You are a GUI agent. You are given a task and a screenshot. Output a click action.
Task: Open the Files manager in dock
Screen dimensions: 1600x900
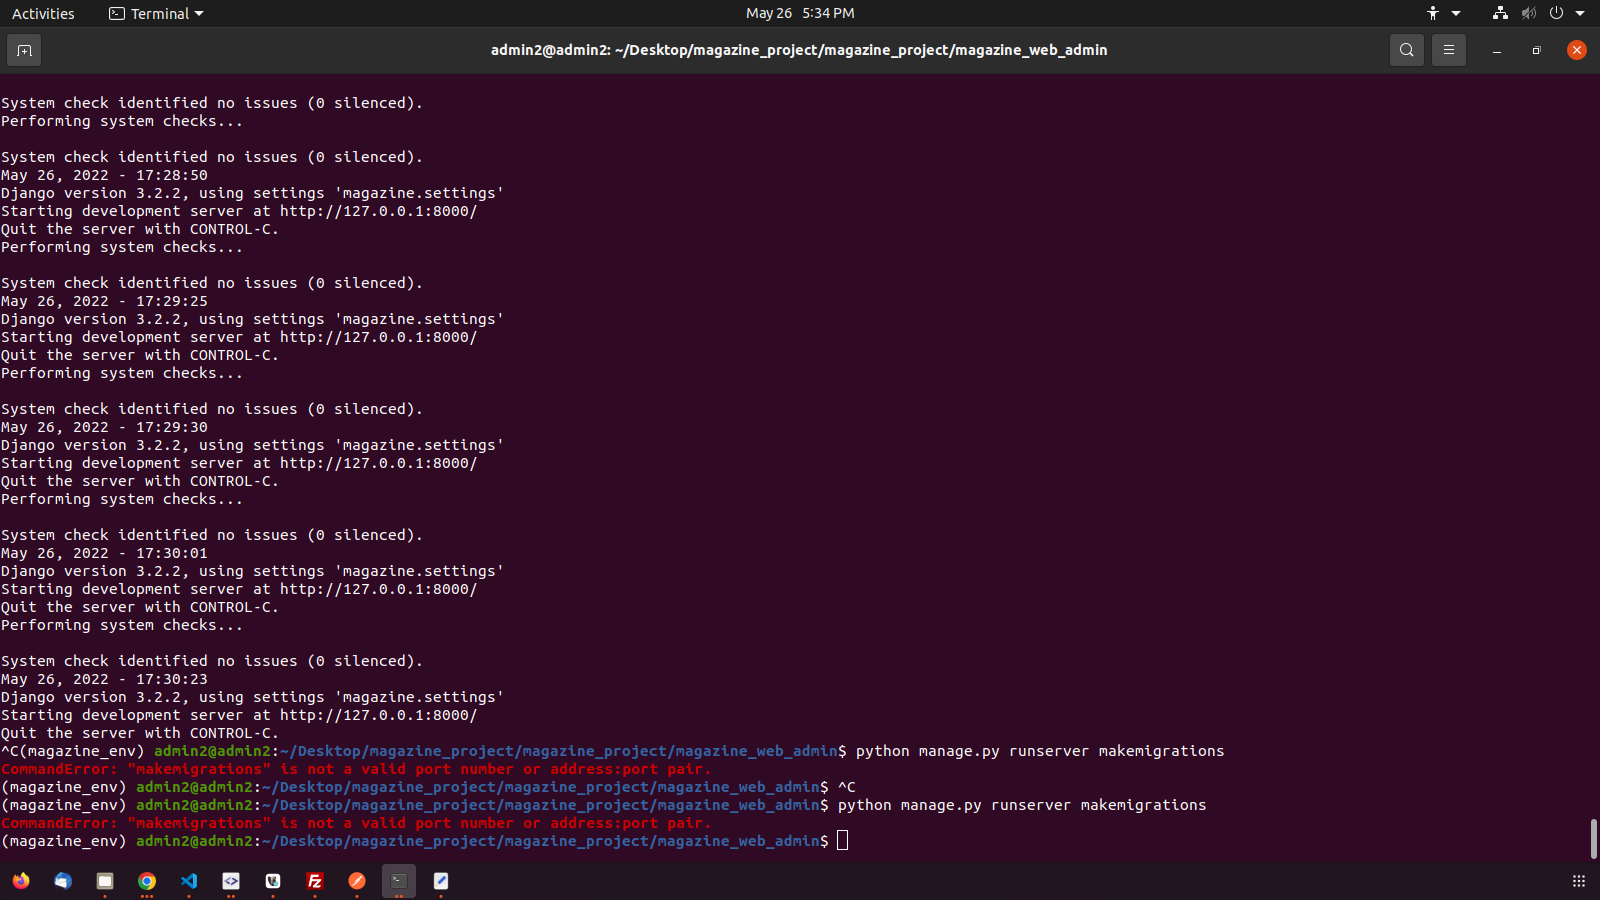(105, 881)
